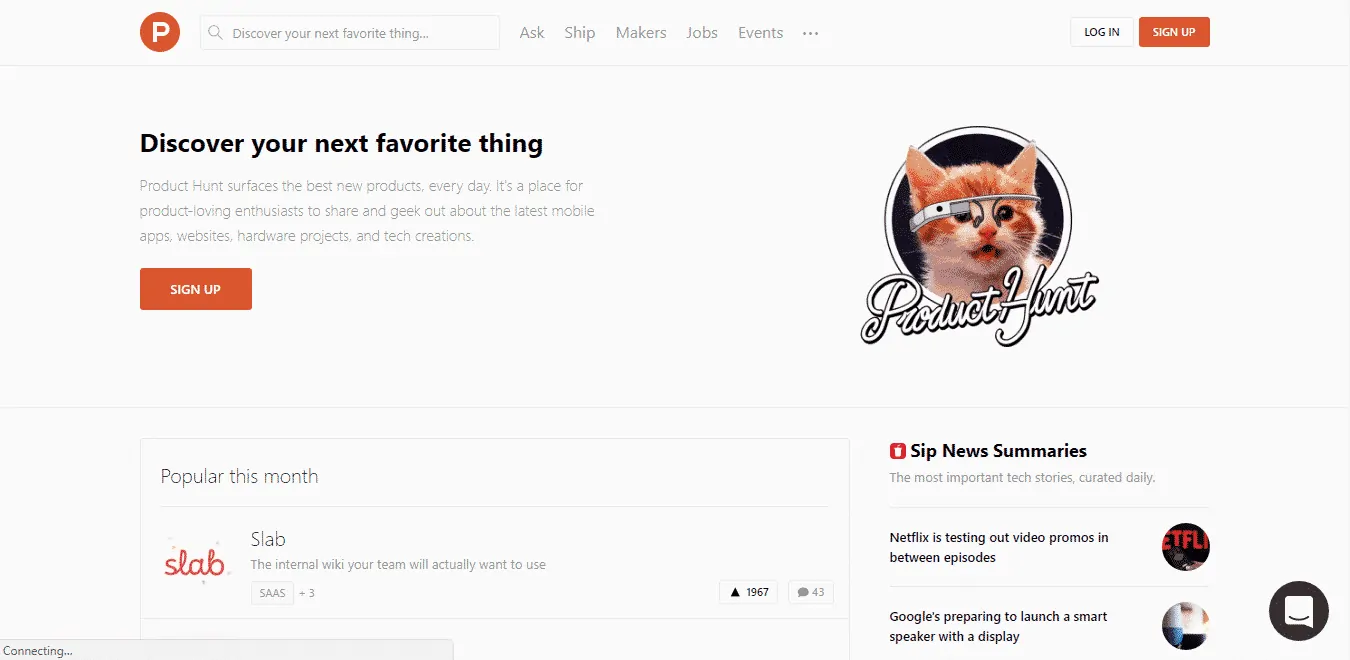1350x660 pixels.
Task: Click the 'Popular this month' heading
Action: tap(240, 476)
